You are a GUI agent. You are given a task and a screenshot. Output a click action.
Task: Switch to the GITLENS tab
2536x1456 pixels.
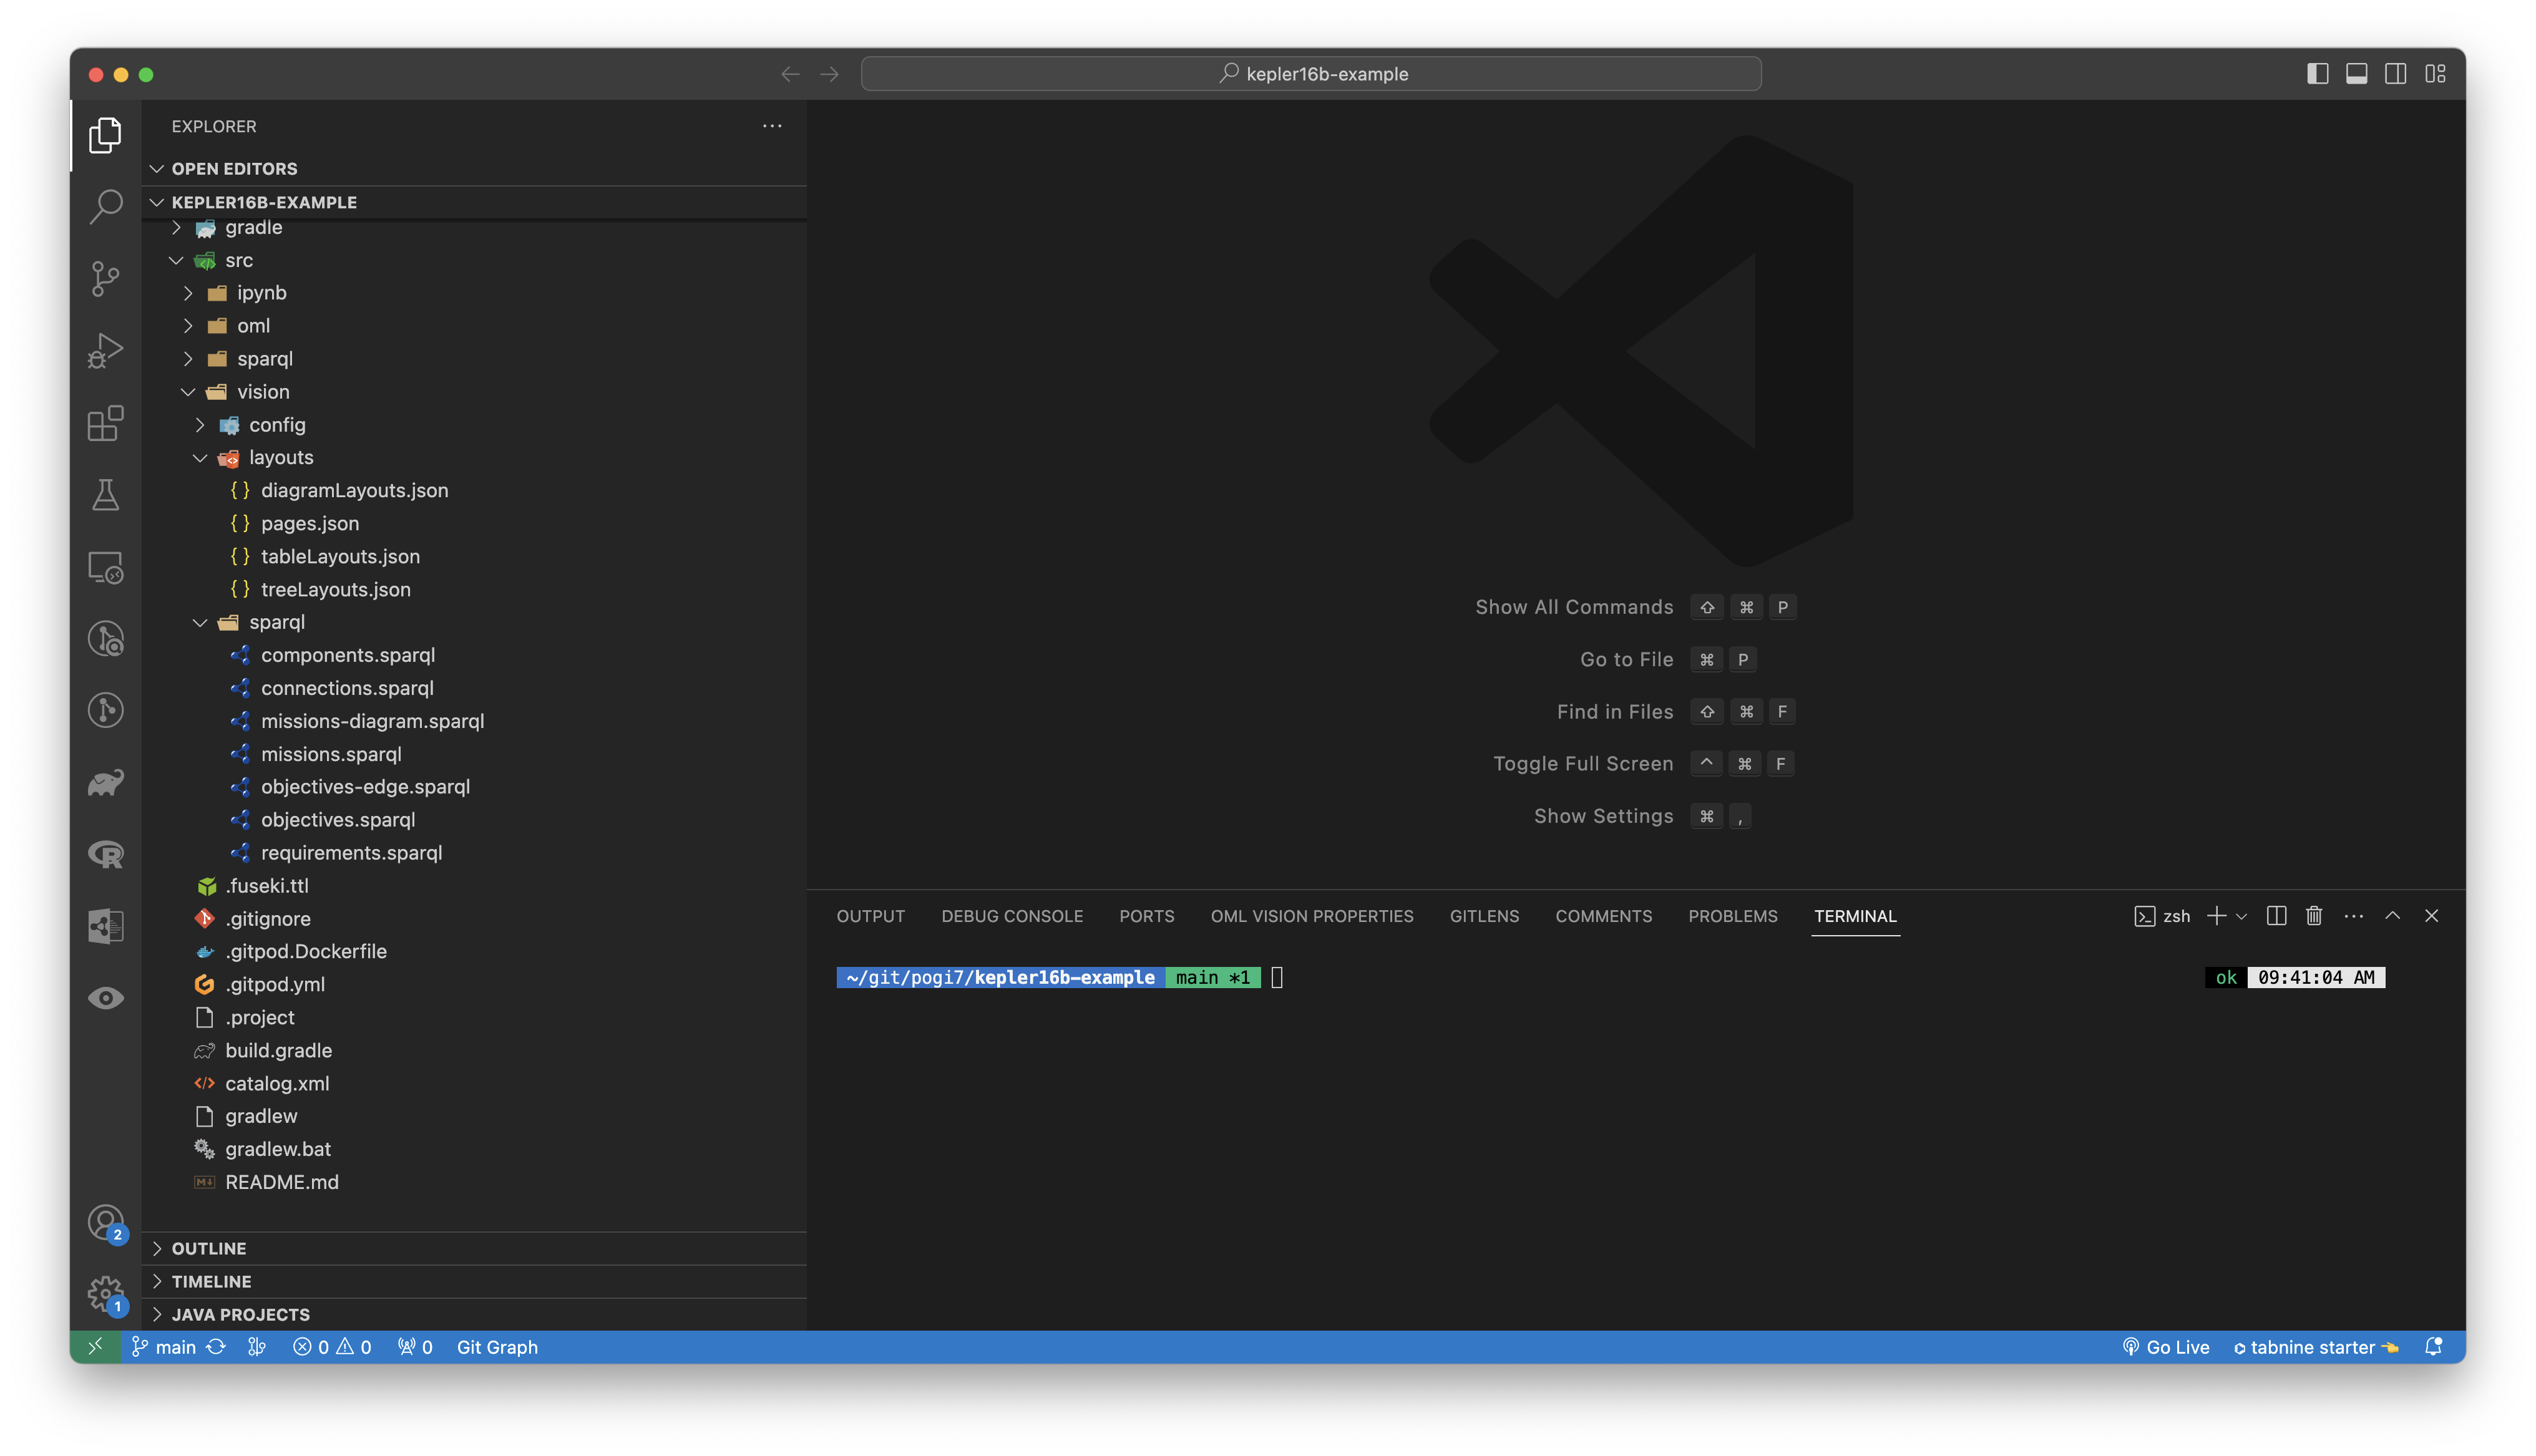[1484, 916]
